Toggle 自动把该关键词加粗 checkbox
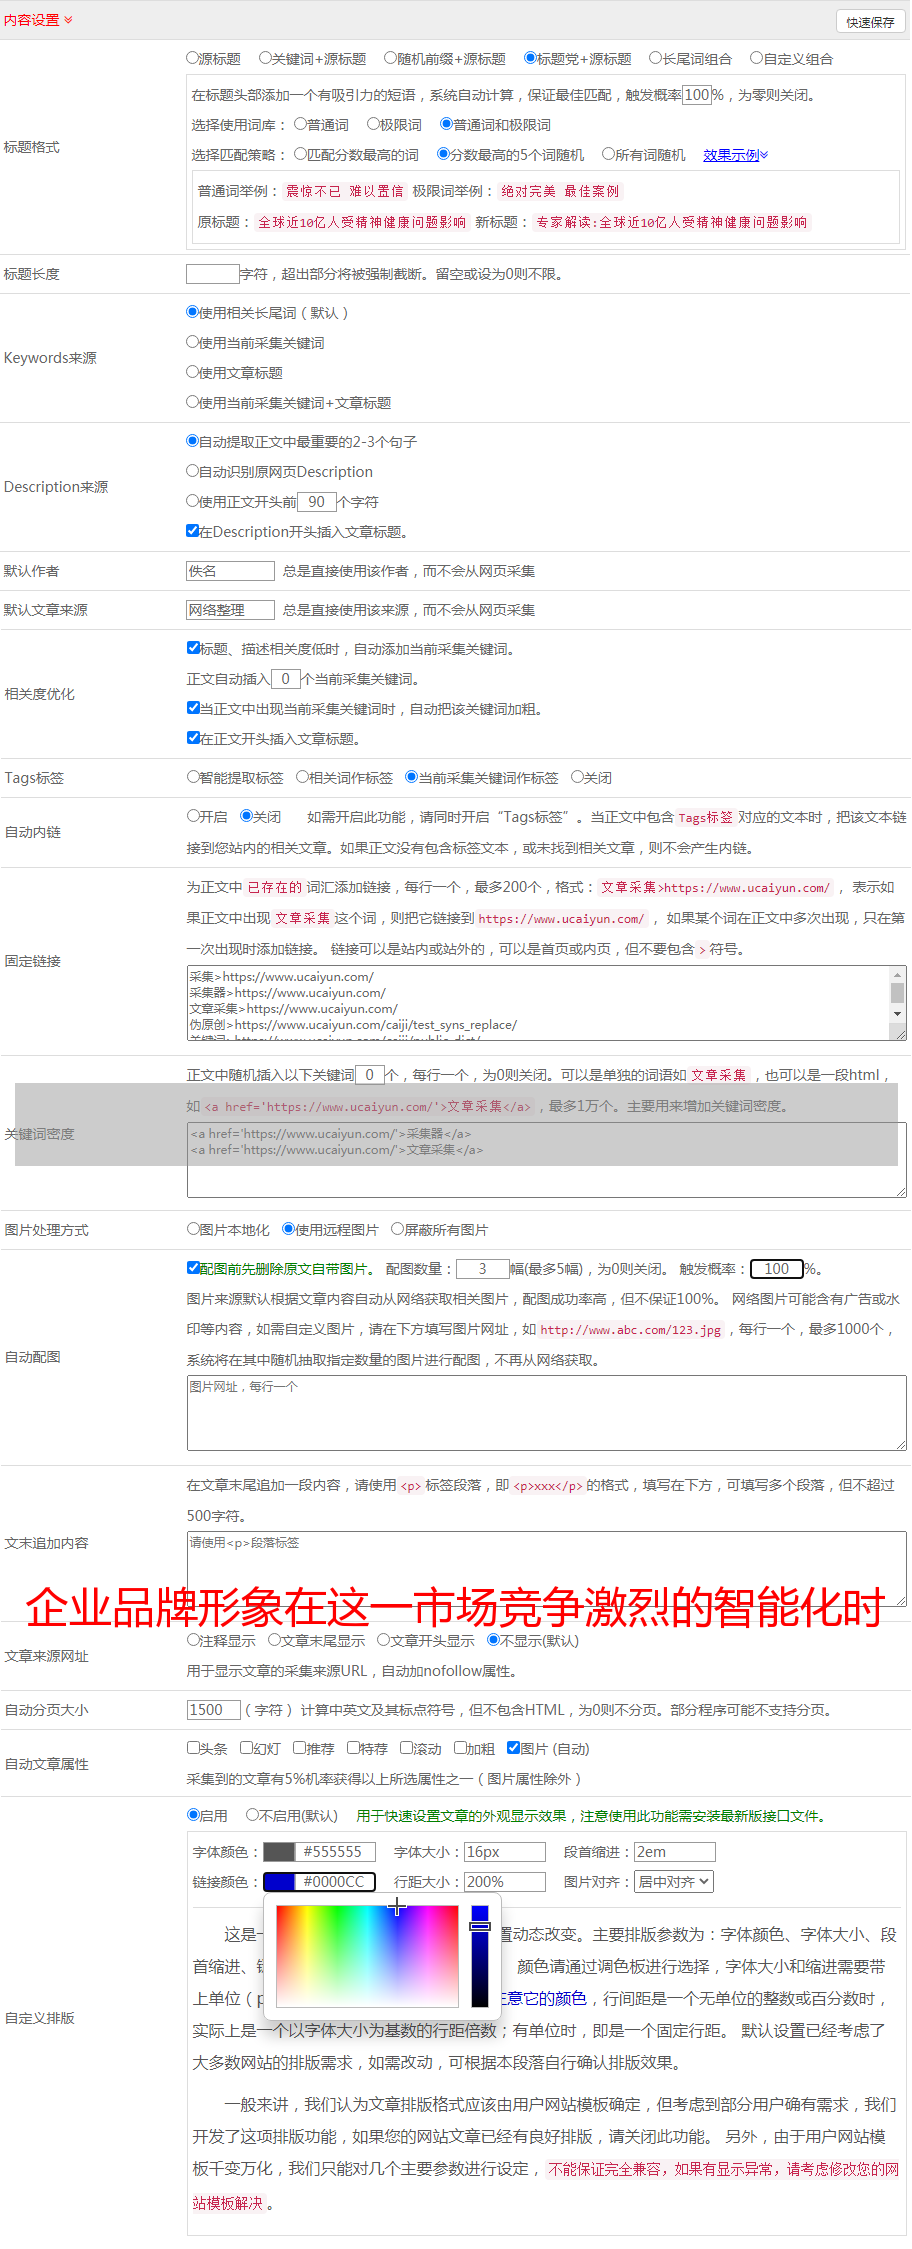912x2249 pixels. (193, 708)
